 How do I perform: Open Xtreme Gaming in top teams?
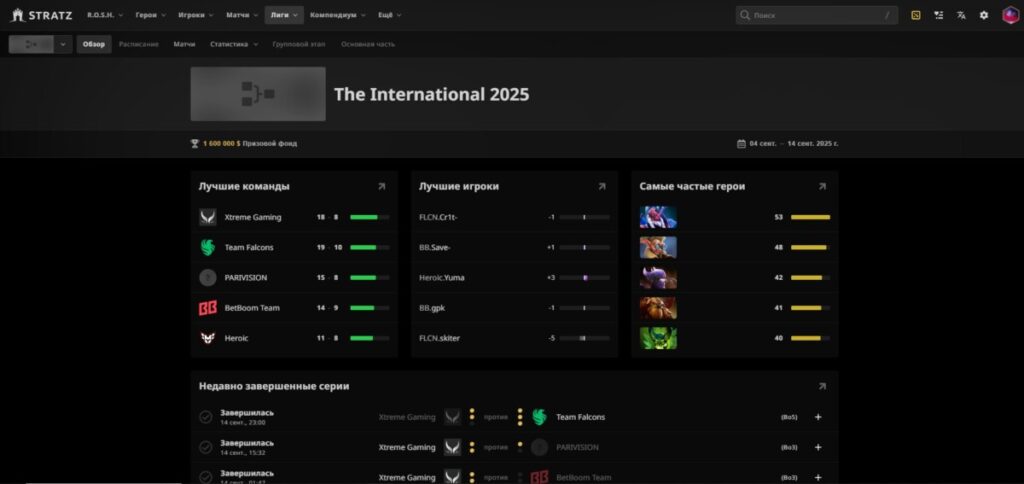point(253,218)
